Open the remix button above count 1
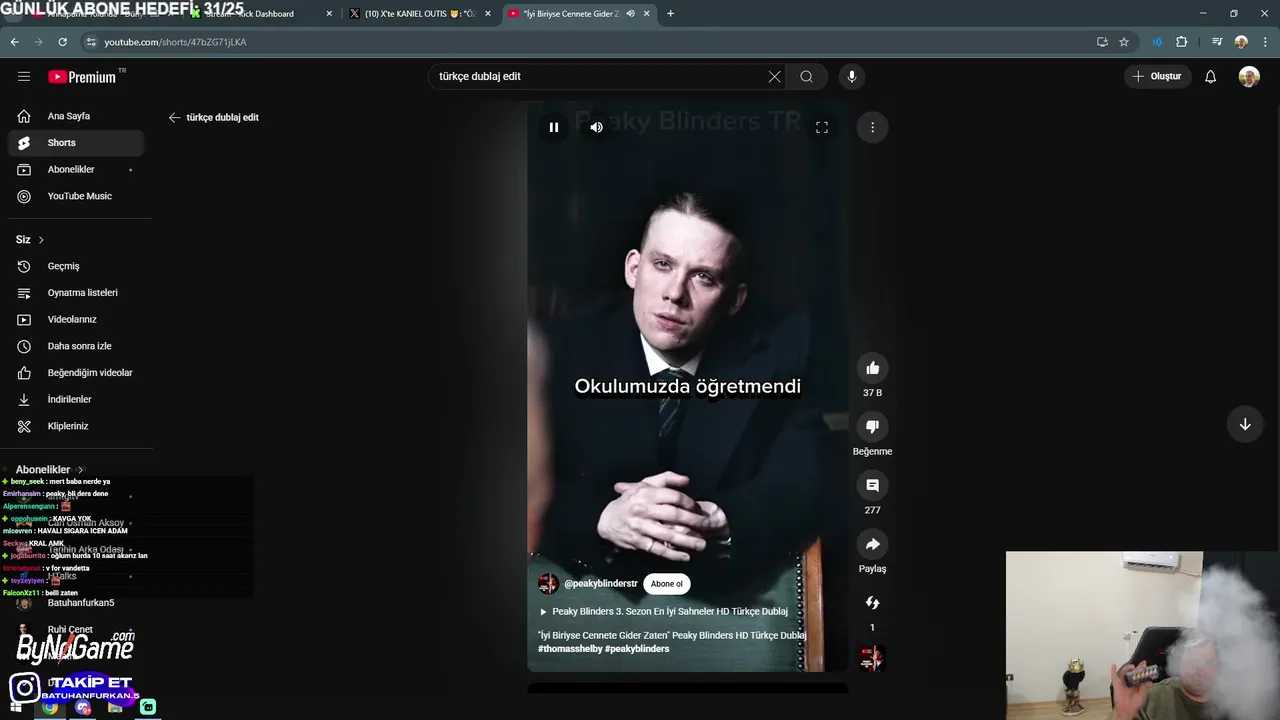 [x=872, y=602]
